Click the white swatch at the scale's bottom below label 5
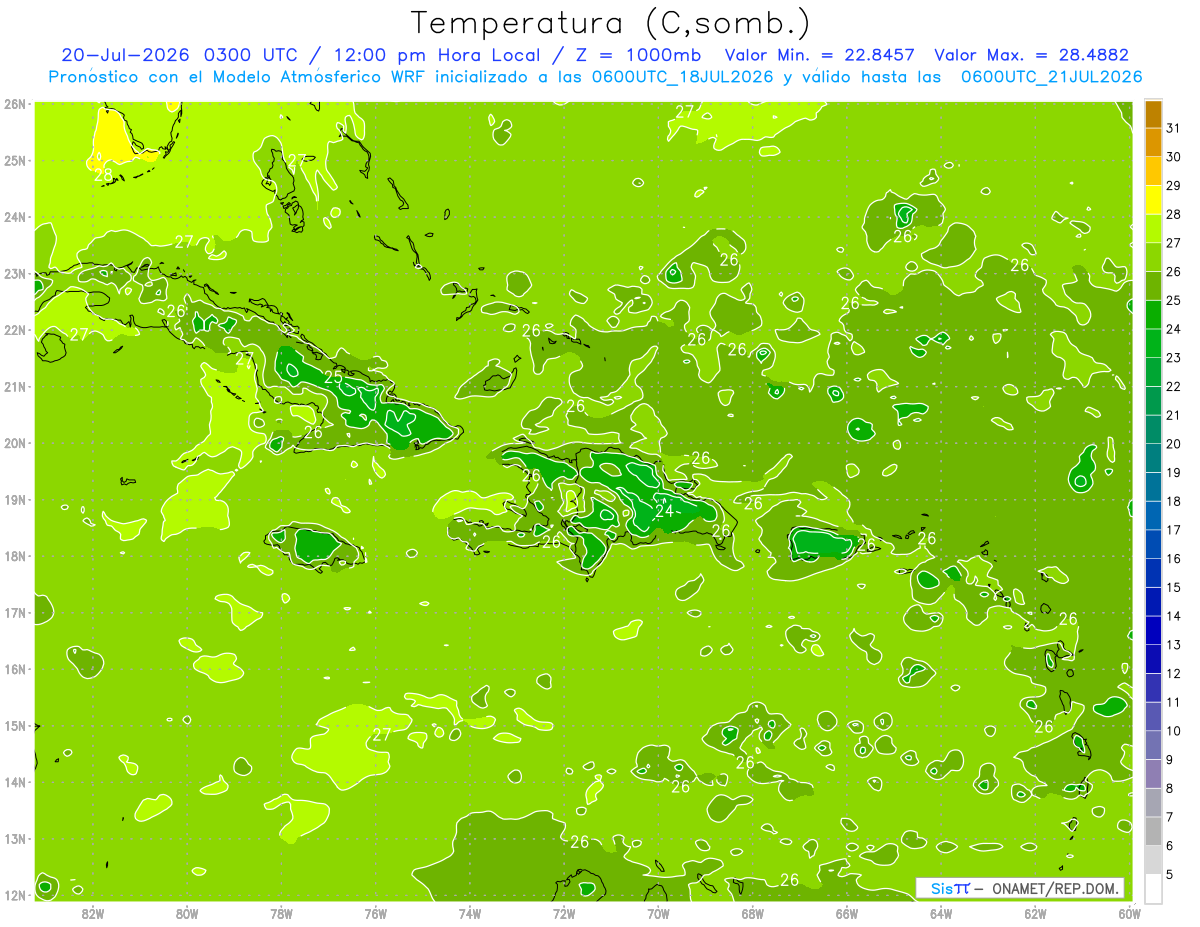 coord(1153,888)
